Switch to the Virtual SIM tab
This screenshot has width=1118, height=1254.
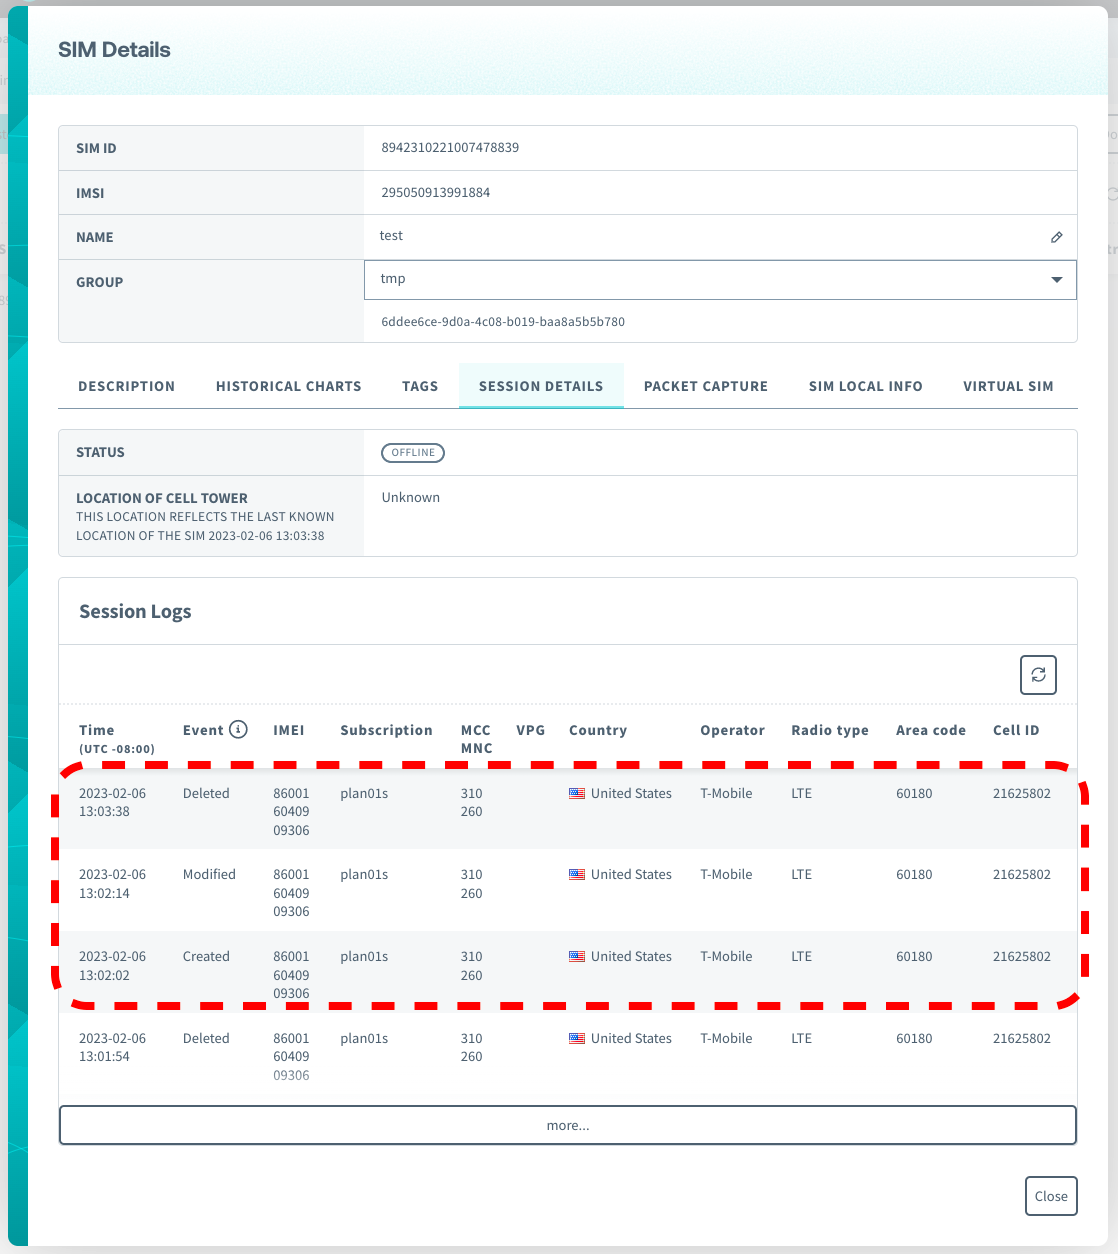click(x=1008, y=386)
